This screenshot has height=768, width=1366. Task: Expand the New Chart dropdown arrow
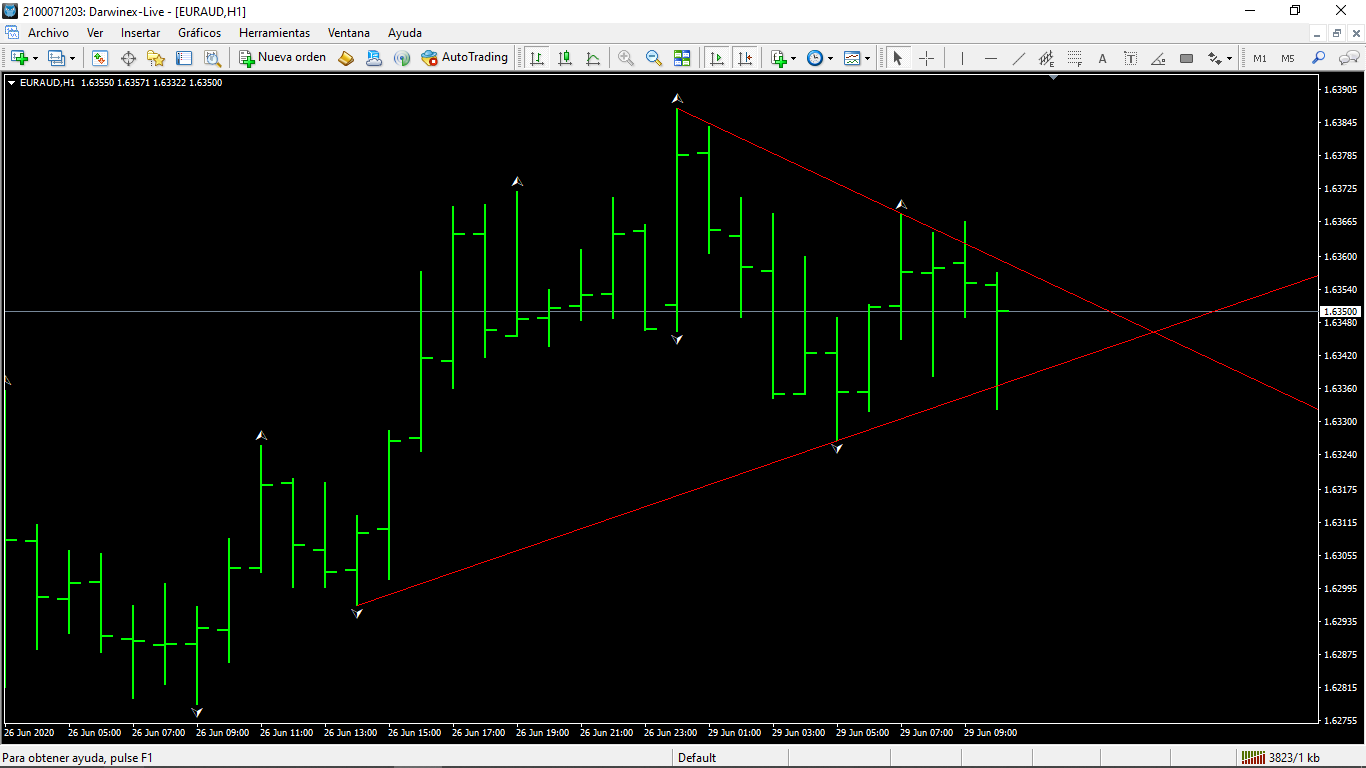[x=36, y=58]
